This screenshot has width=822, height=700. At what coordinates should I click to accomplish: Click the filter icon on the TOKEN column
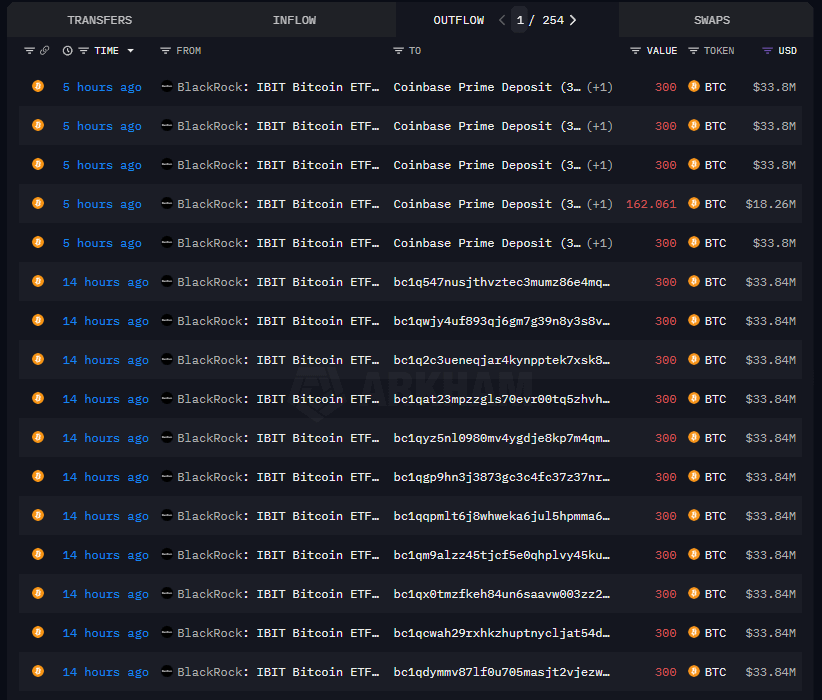click(x=693, y=50)
